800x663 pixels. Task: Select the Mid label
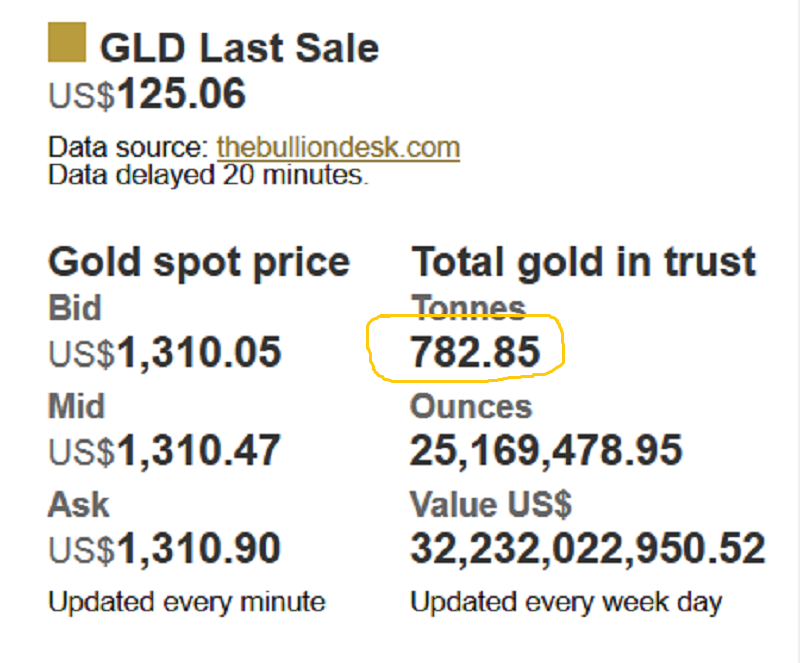77,406
